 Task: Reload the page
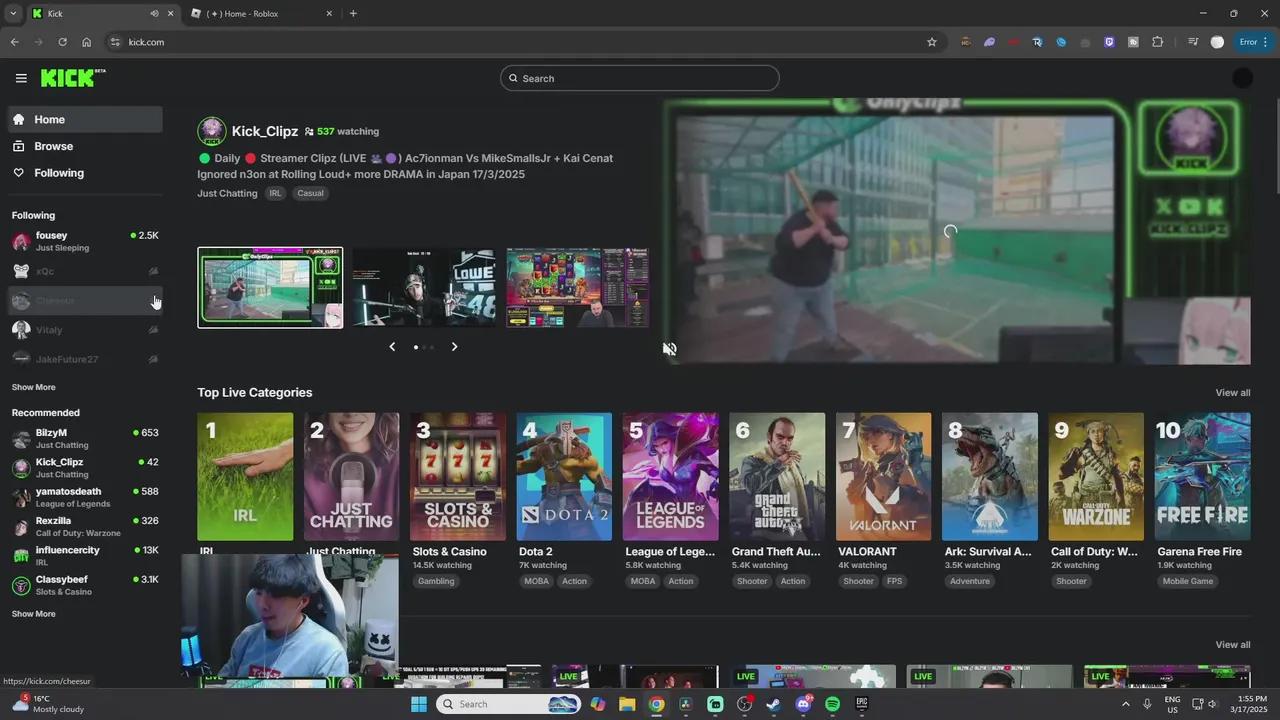pyautogui.click(x=62, y=42)
